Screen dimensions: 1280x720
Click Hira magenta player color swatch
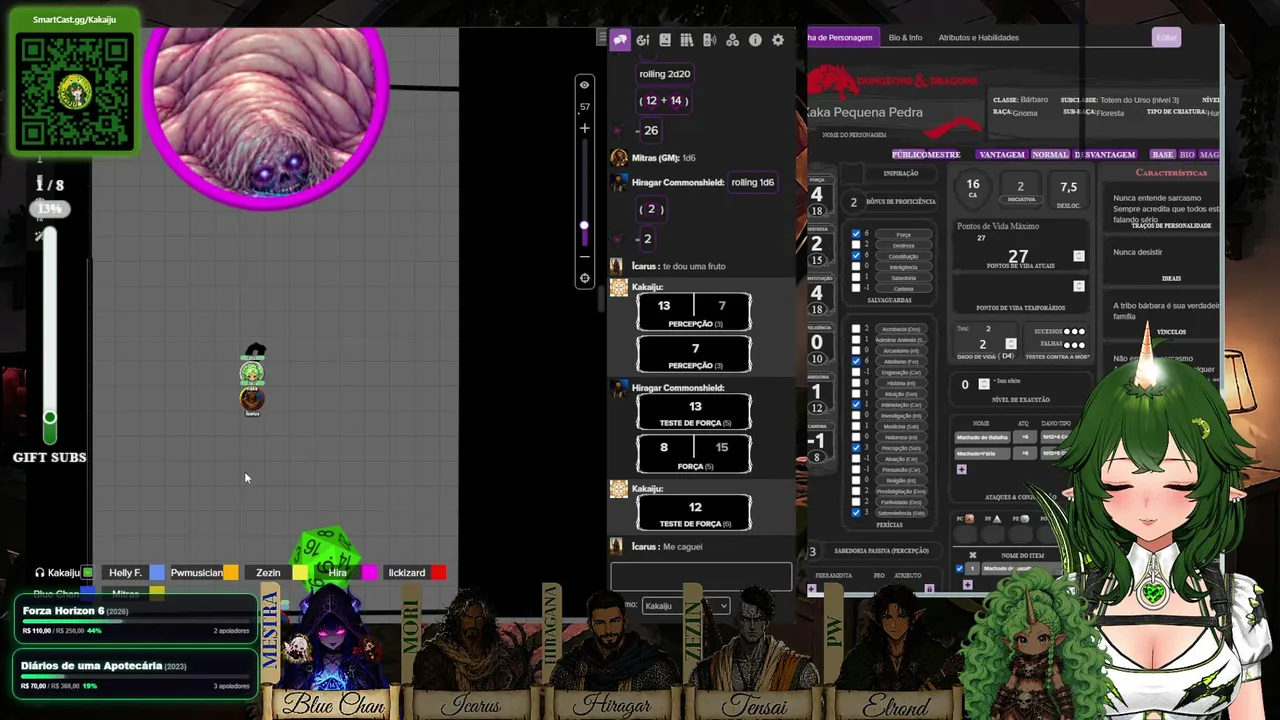click(369, 573)
